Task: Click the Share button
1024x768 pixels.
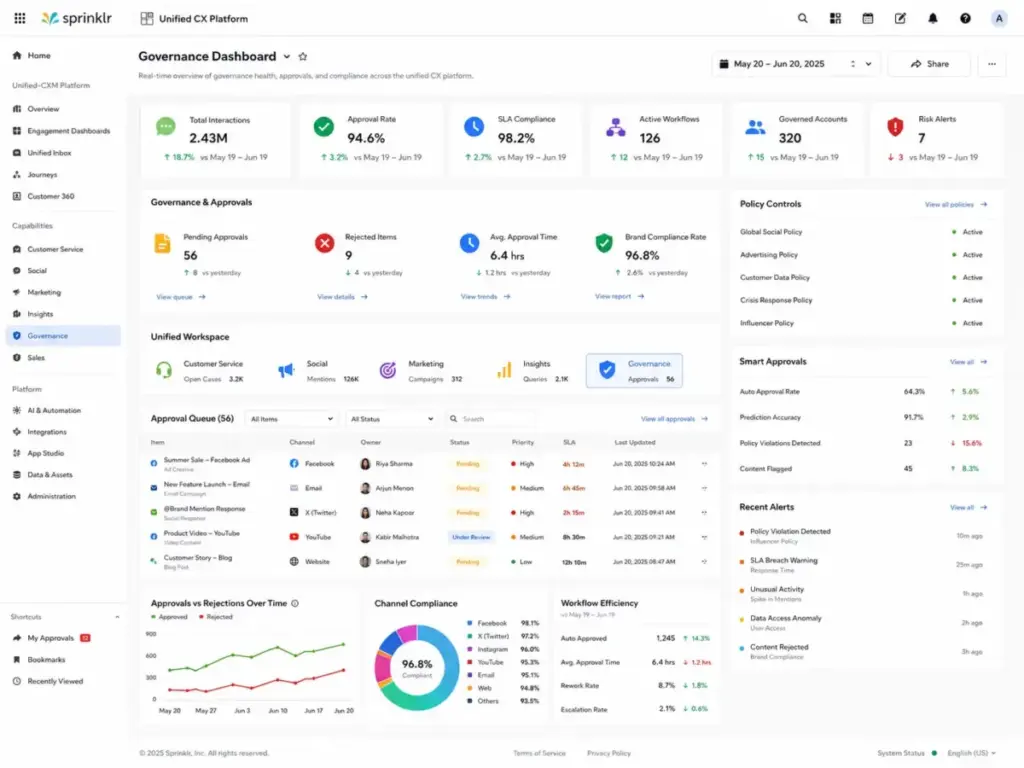Action: [929, 64]
